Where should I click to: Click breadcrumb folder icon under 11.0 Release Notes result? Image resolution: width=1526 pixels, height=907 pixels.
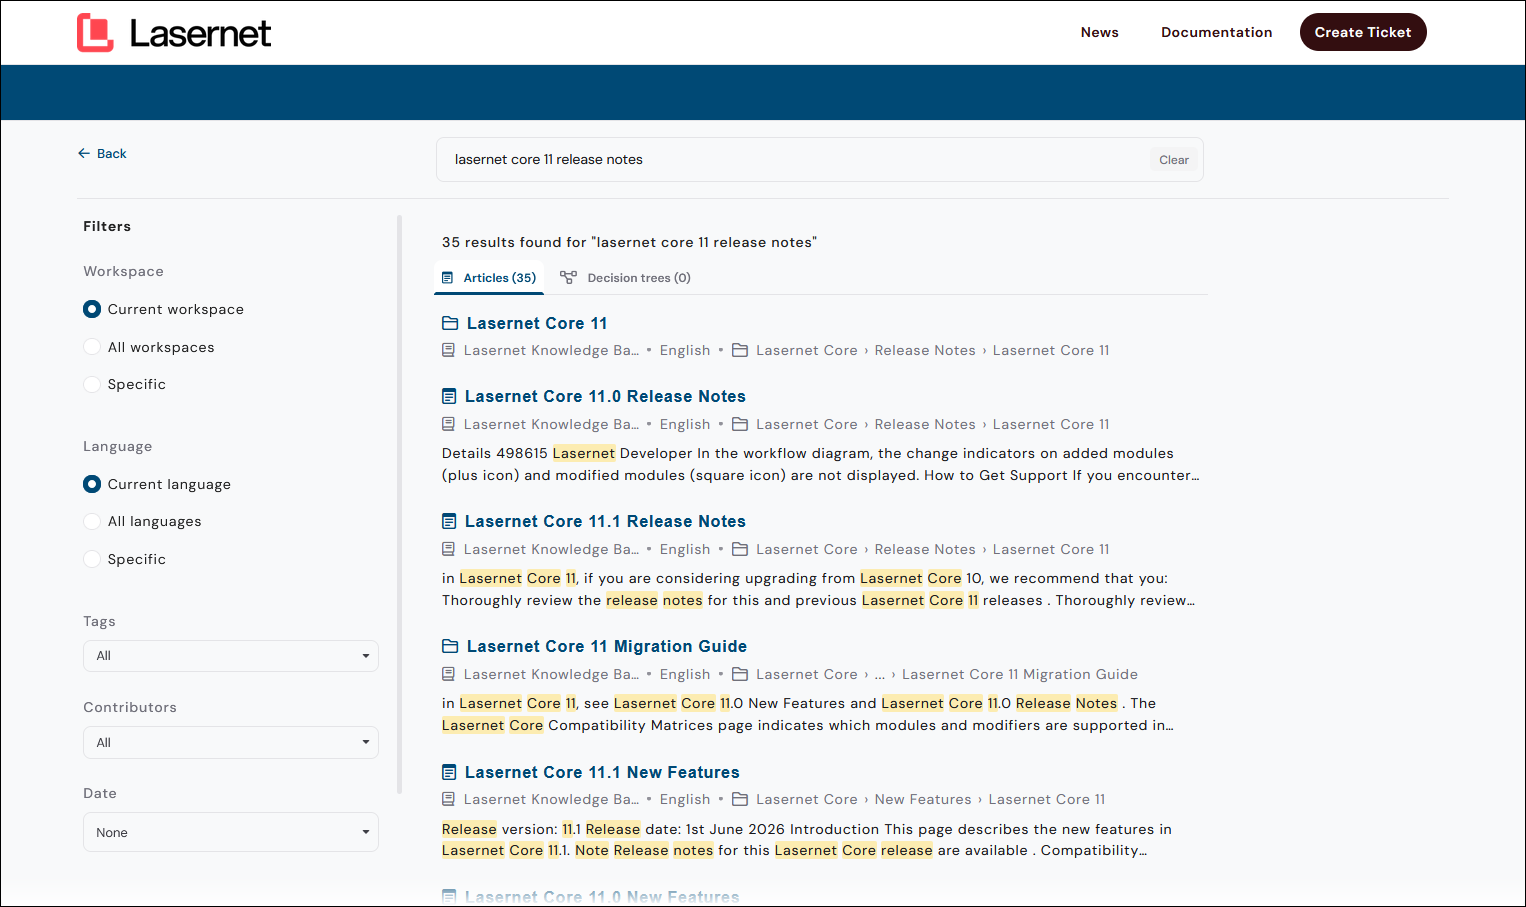[740, 425]
